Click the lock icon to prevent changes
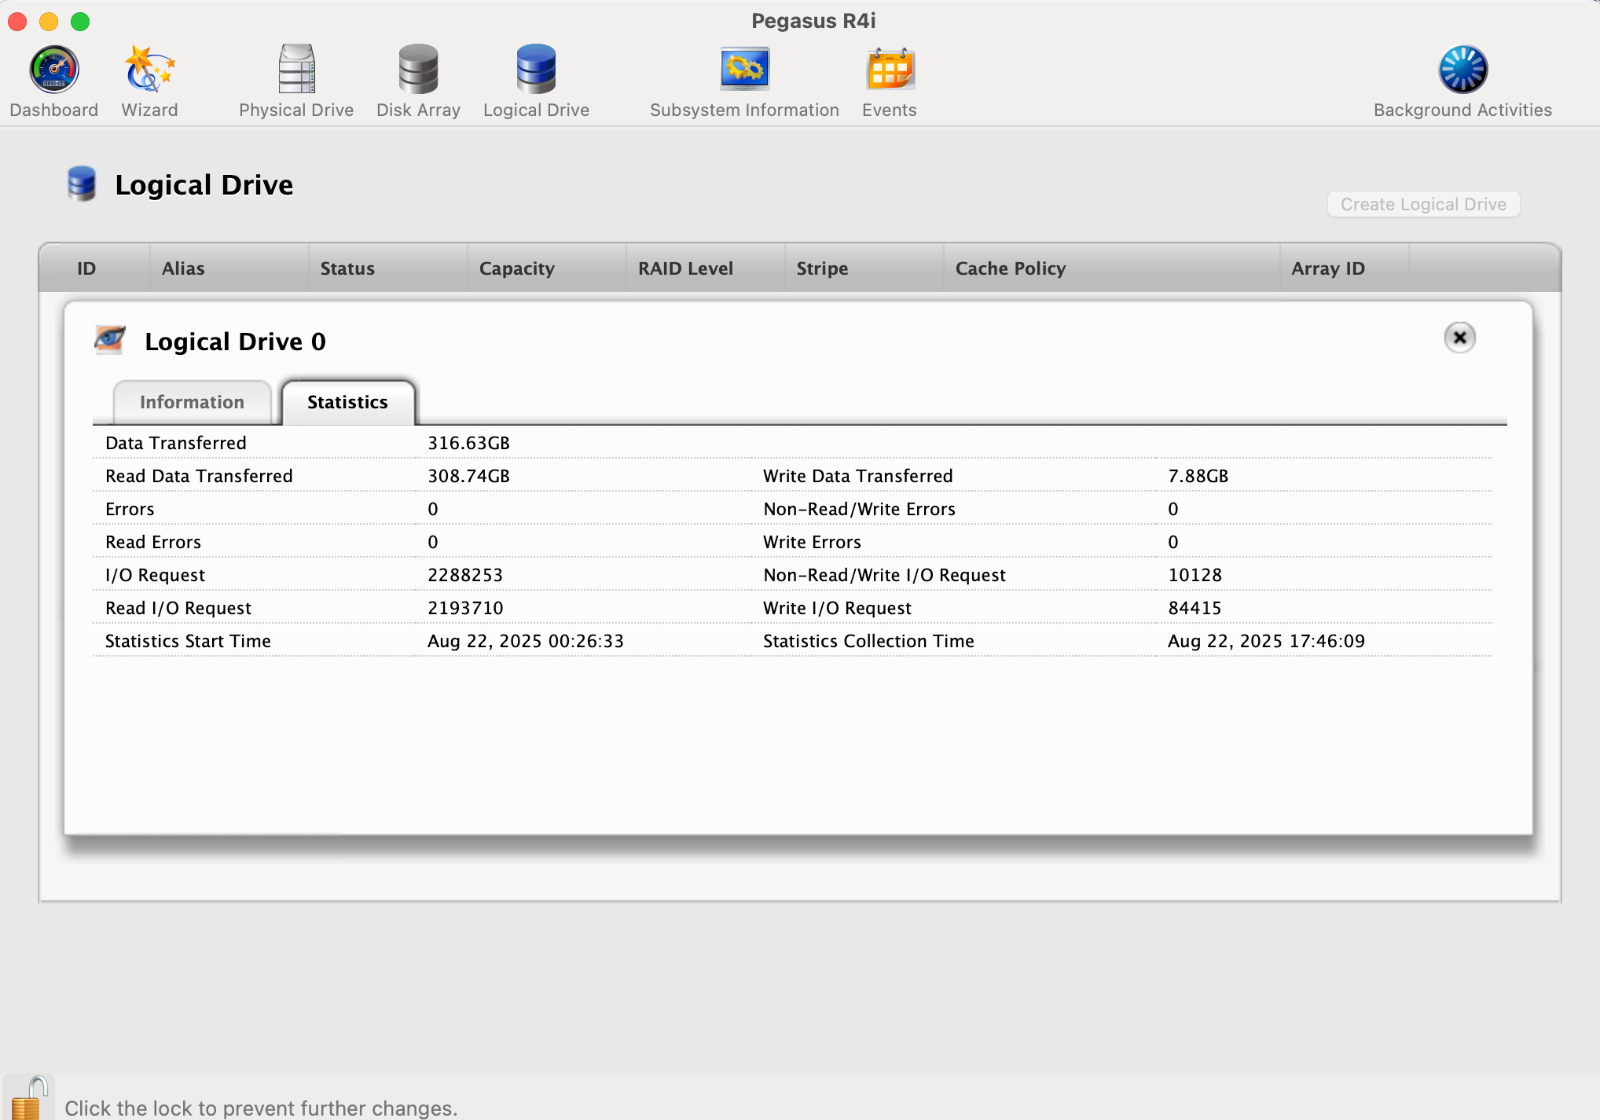 [29, 1098]
